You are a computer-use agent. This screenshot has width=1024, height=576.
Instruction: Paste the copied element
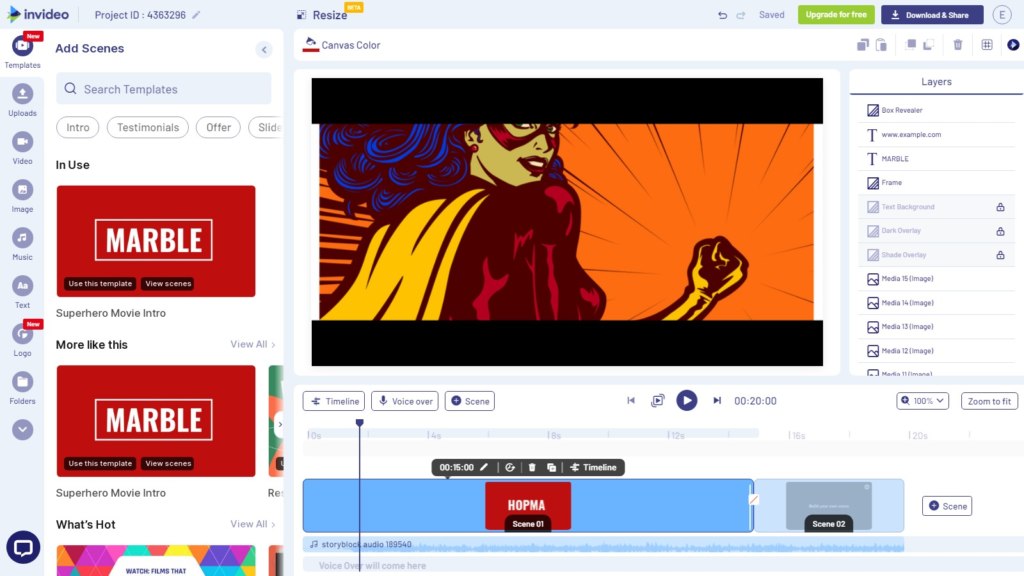pyautogui.click(x=881, y=44)
